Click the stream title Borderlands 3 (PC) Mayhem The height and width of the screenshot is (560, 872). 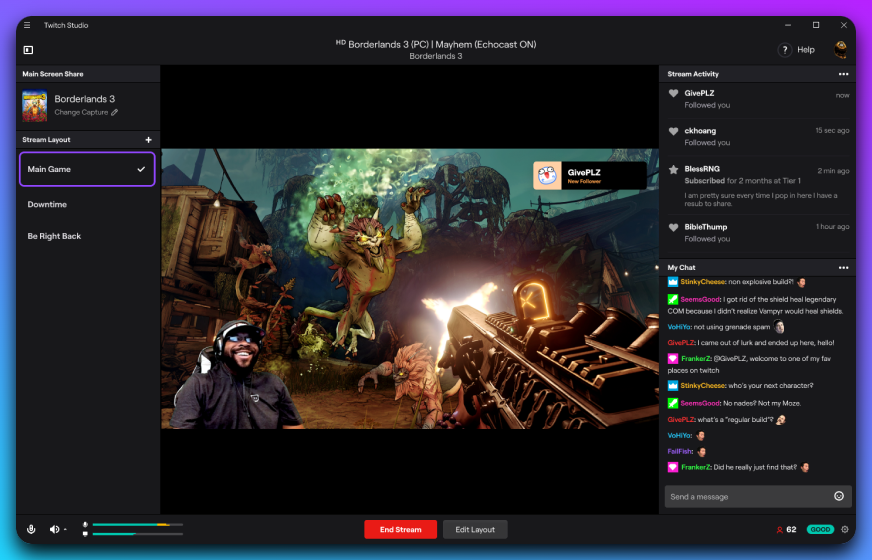(x=442, y=44)
